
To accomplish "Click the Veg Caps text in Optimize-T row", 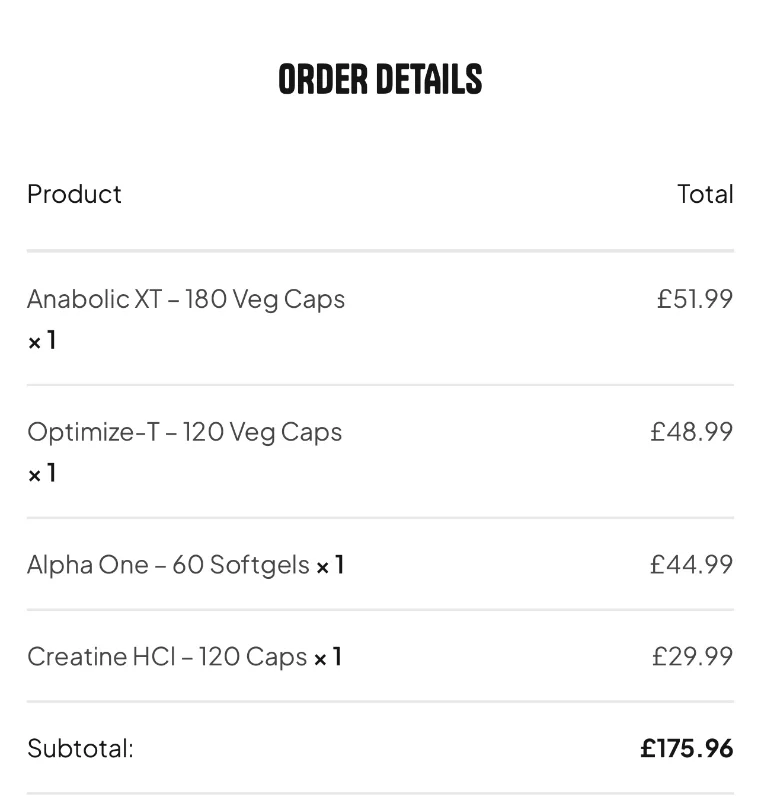I will [x=286, y=433].
